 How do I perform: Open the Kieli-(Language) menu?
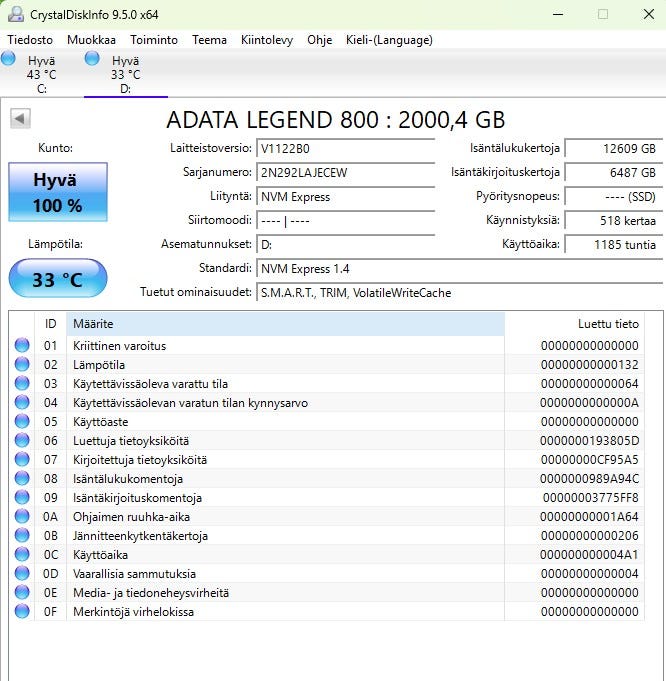point(389,40)
